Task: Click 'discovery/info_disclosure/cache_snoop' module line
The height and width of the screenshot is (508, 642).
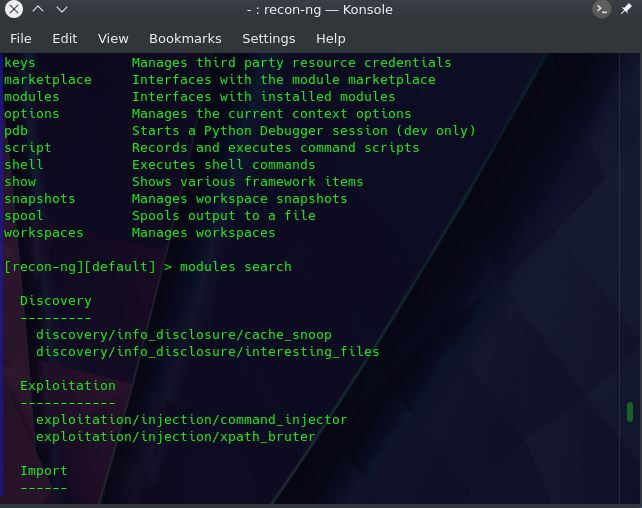Action: (x=183, y=335)
